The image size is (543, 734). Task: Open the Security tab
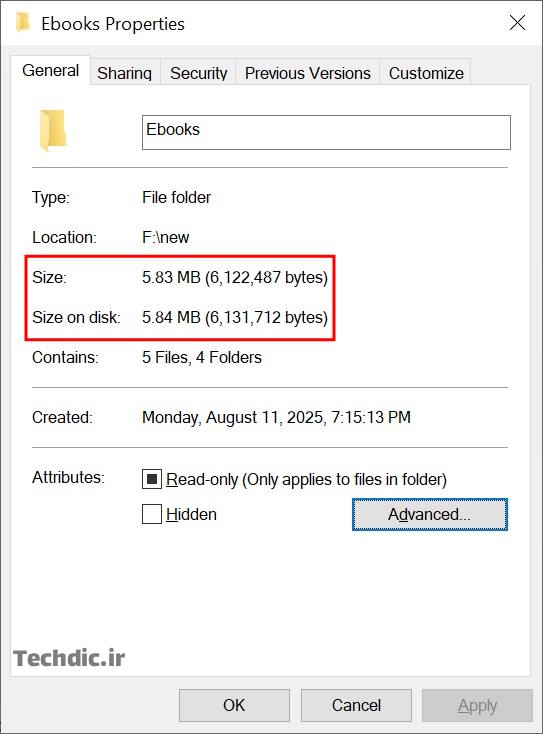198,73
